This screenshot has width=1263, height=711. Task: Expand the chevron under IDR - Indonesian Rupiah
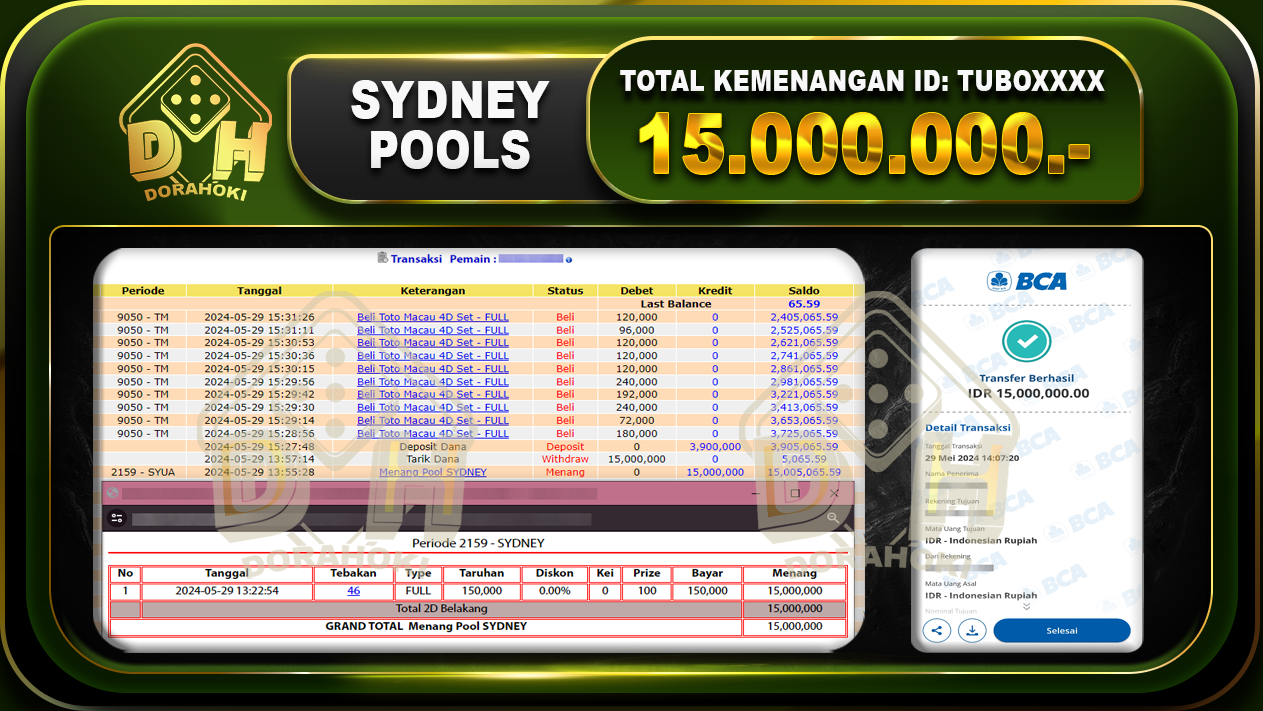coord(1025,605)
